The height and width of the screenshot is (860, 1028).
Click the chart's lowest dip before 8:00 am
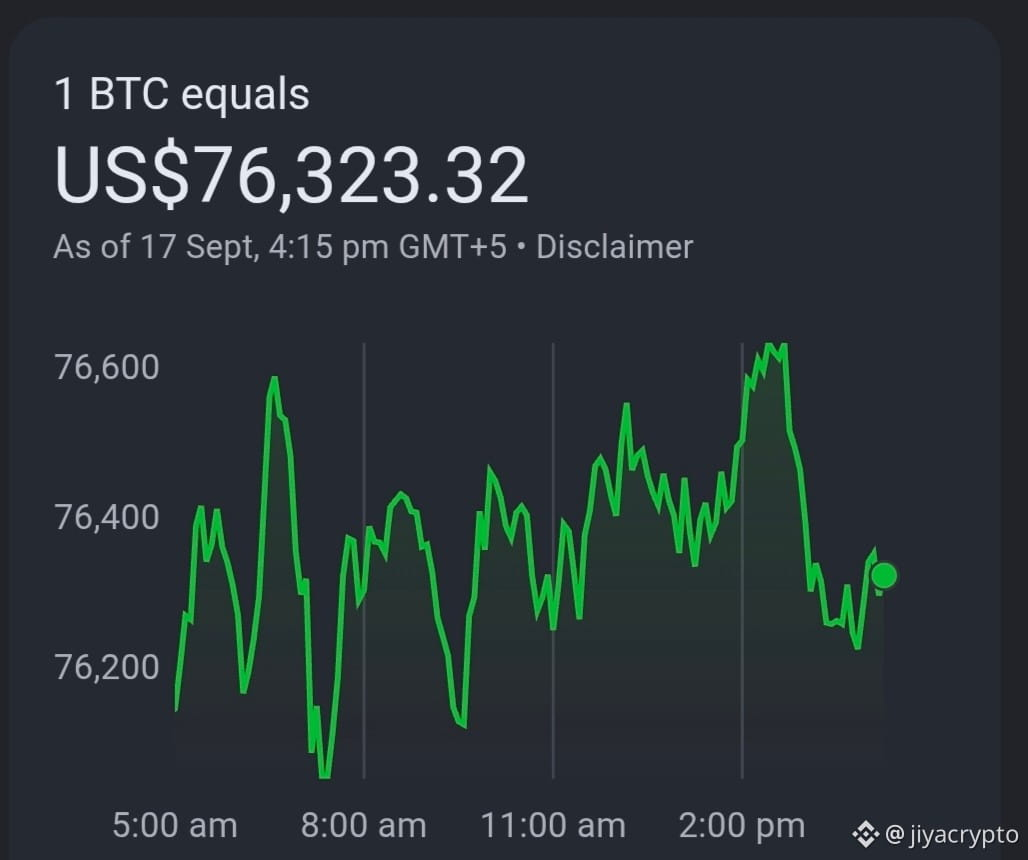pyautogui.click(x=324, y=775)
